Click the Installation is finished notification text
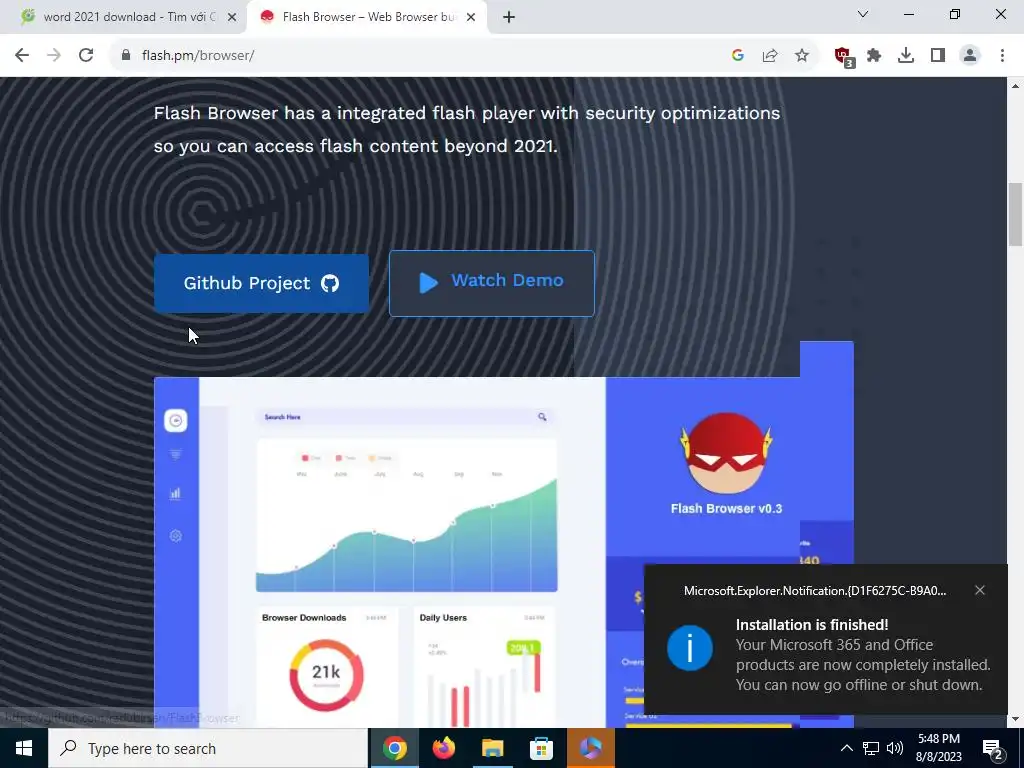This screenshot has width=1024, height=768. pos(812,624)
